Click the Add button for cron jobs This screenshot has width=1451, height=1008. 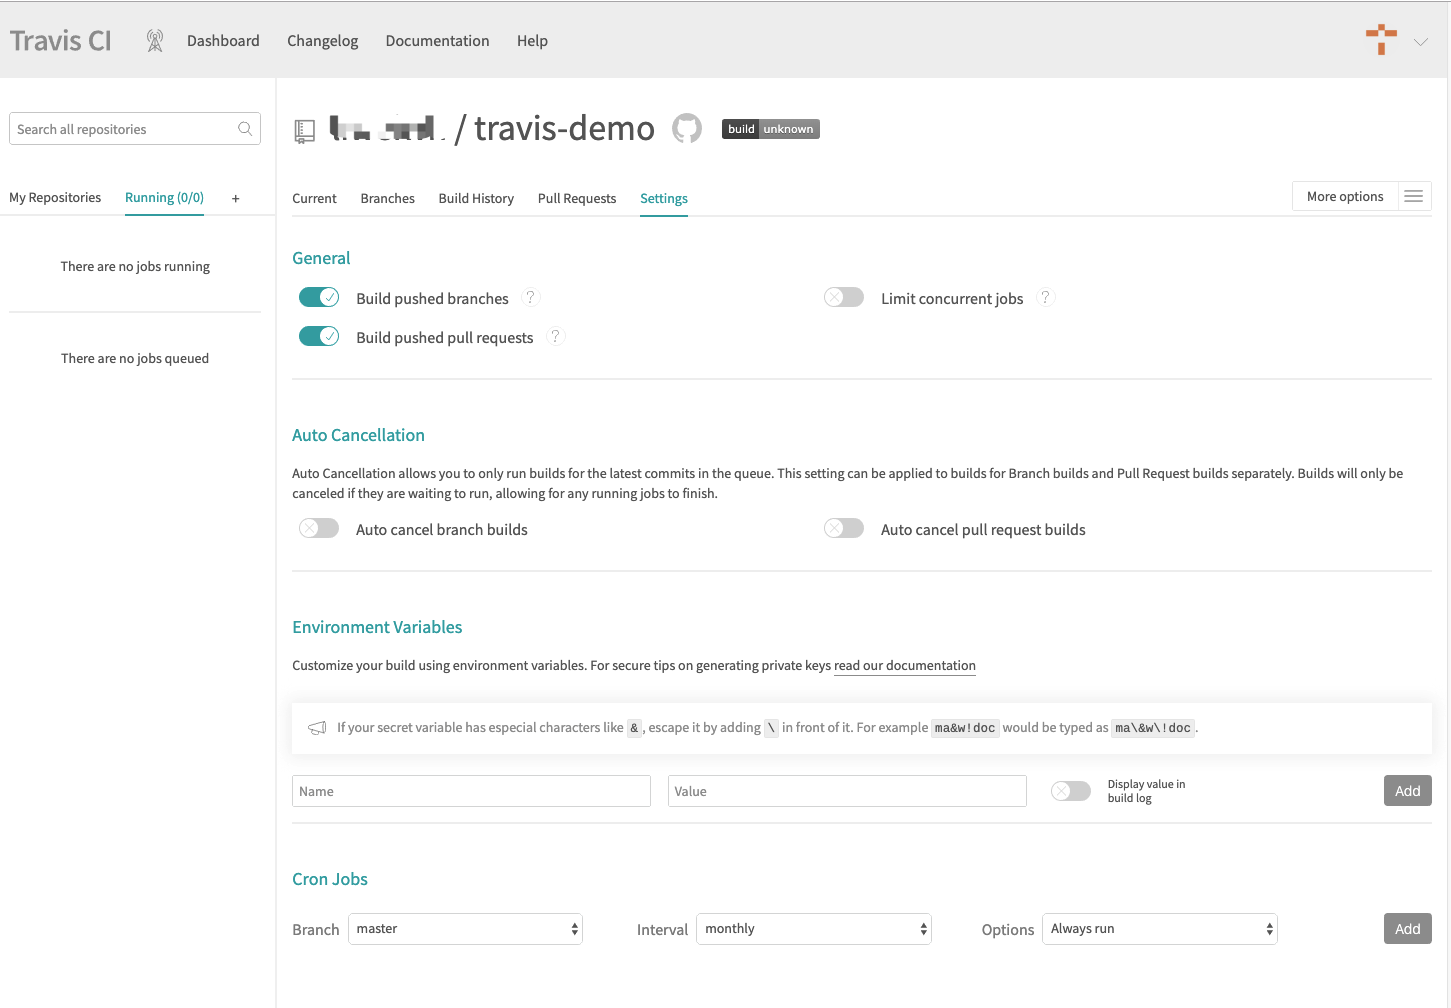click(x=1407, y=928)
